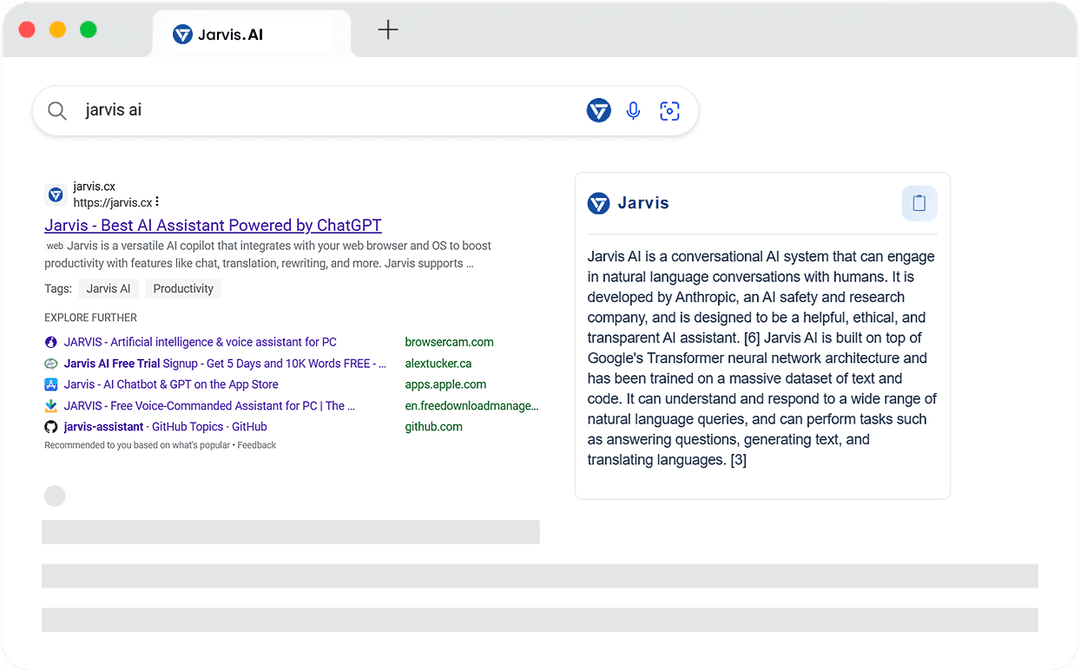Open a new tab with plus button
The height and width of the screenshot is (670, 1080).
point(388,30)
